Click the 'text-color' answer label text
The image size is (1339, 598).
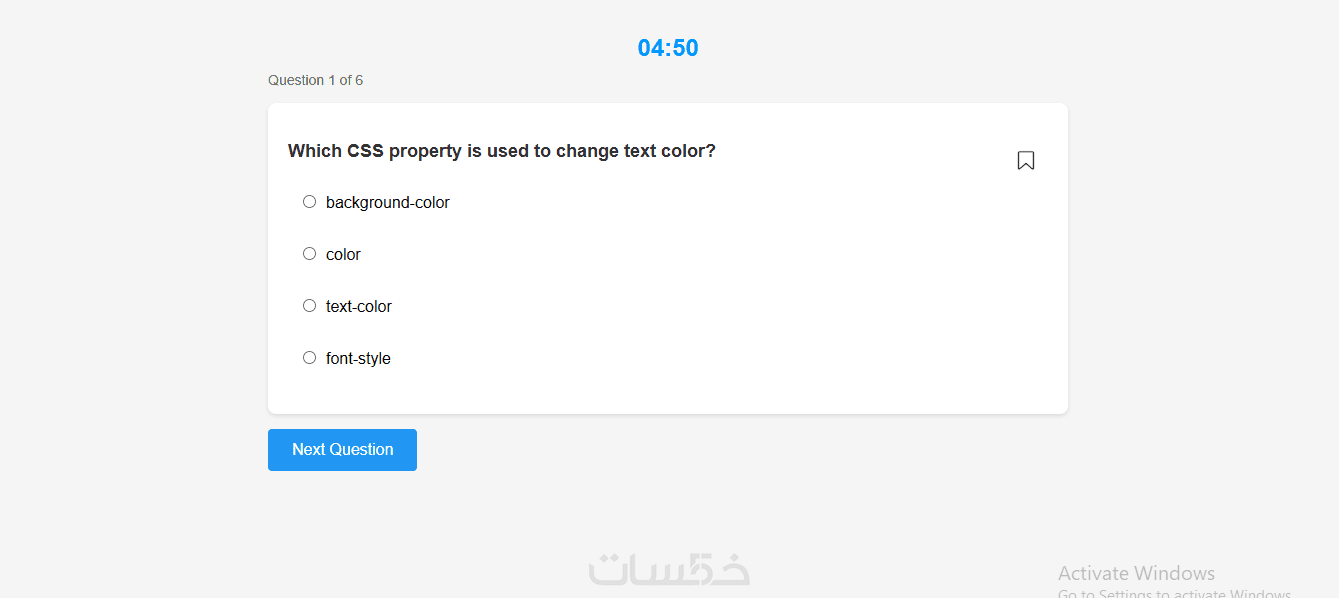358,307
